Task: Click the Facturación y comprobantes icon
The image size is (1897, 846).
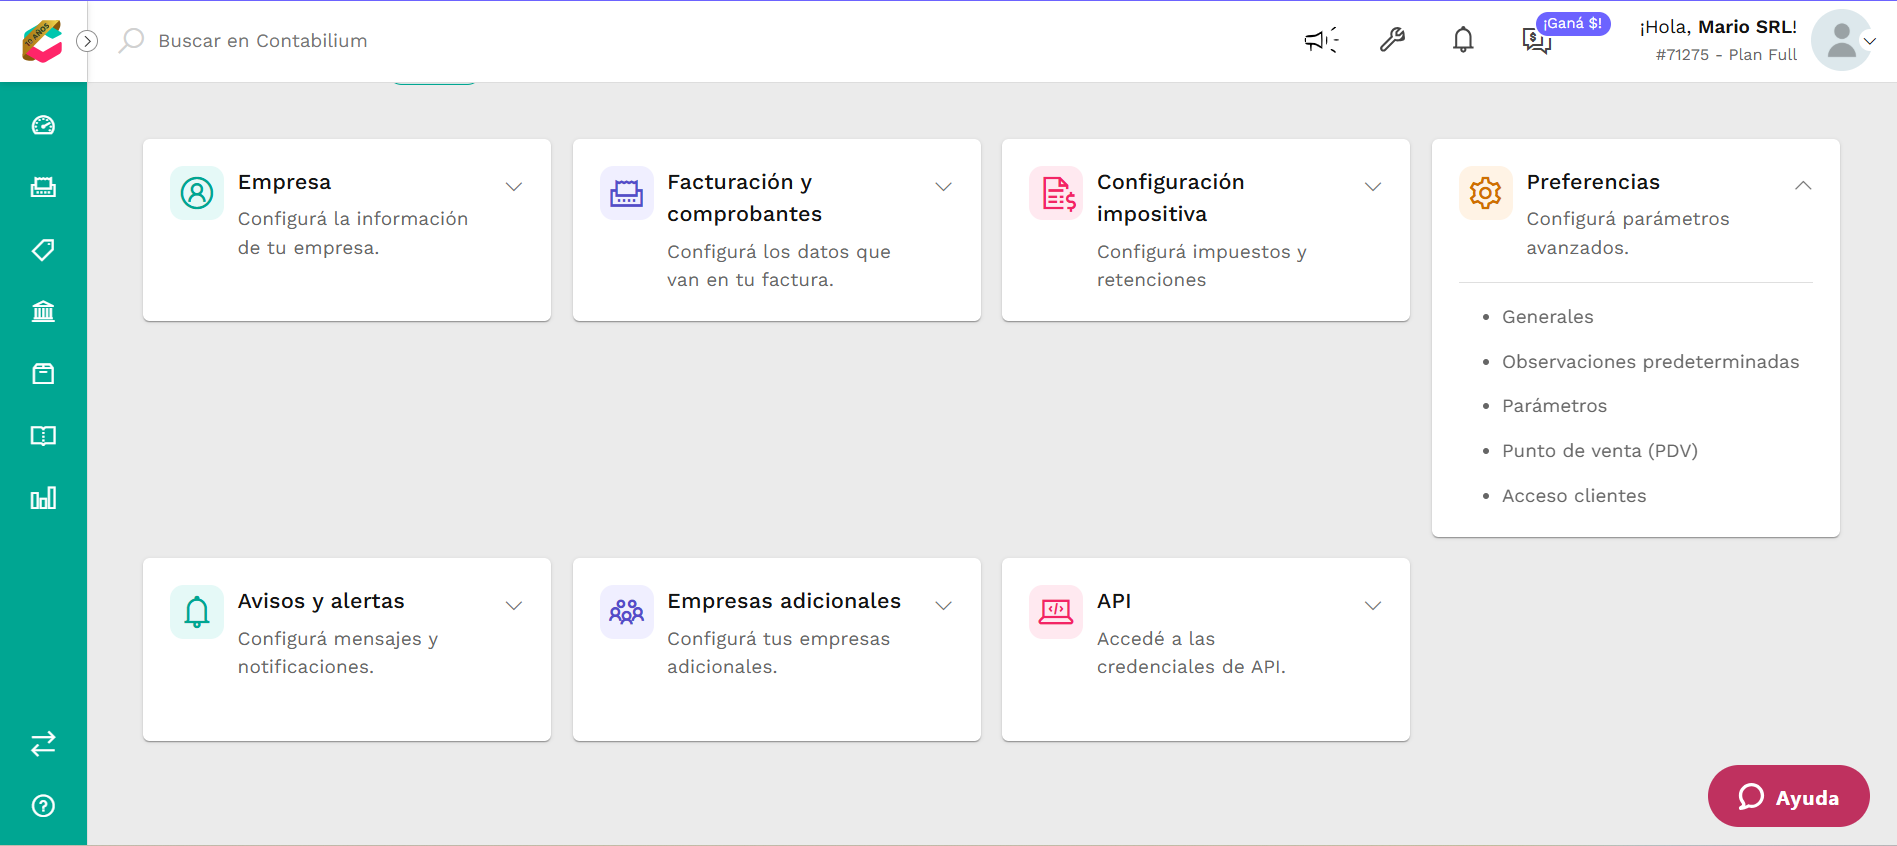Action: (627, 193)
